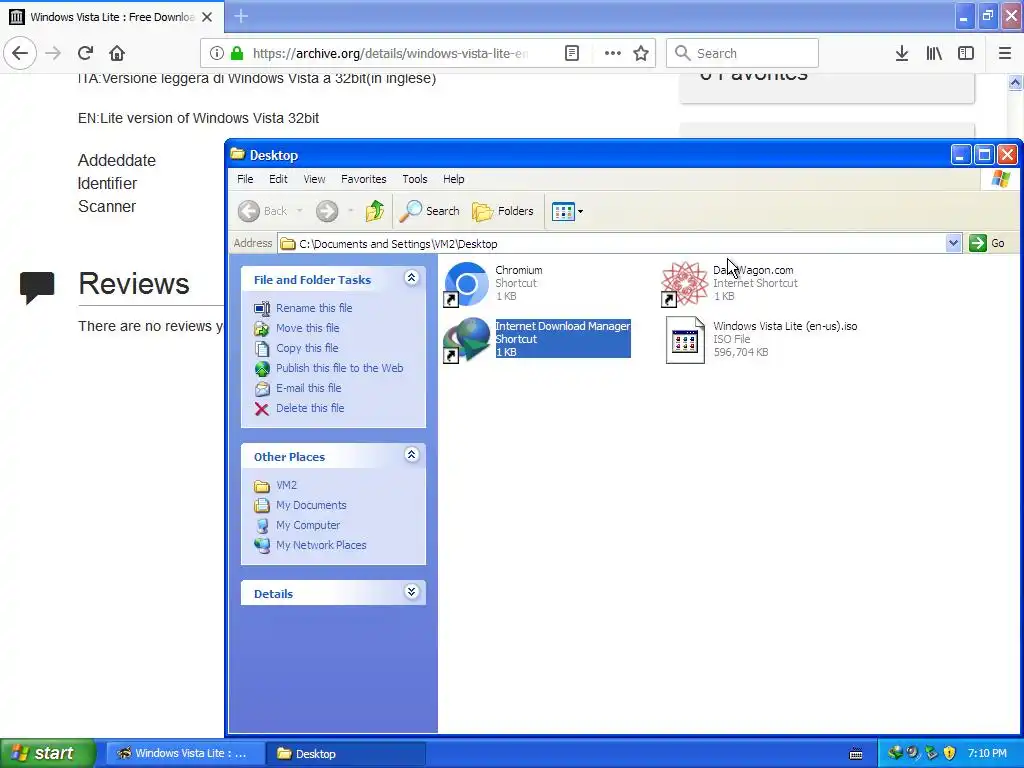Click Explorer Search toolbar button
The width and height of the screenshot is (1024, 768).
[x=430, y=211]
